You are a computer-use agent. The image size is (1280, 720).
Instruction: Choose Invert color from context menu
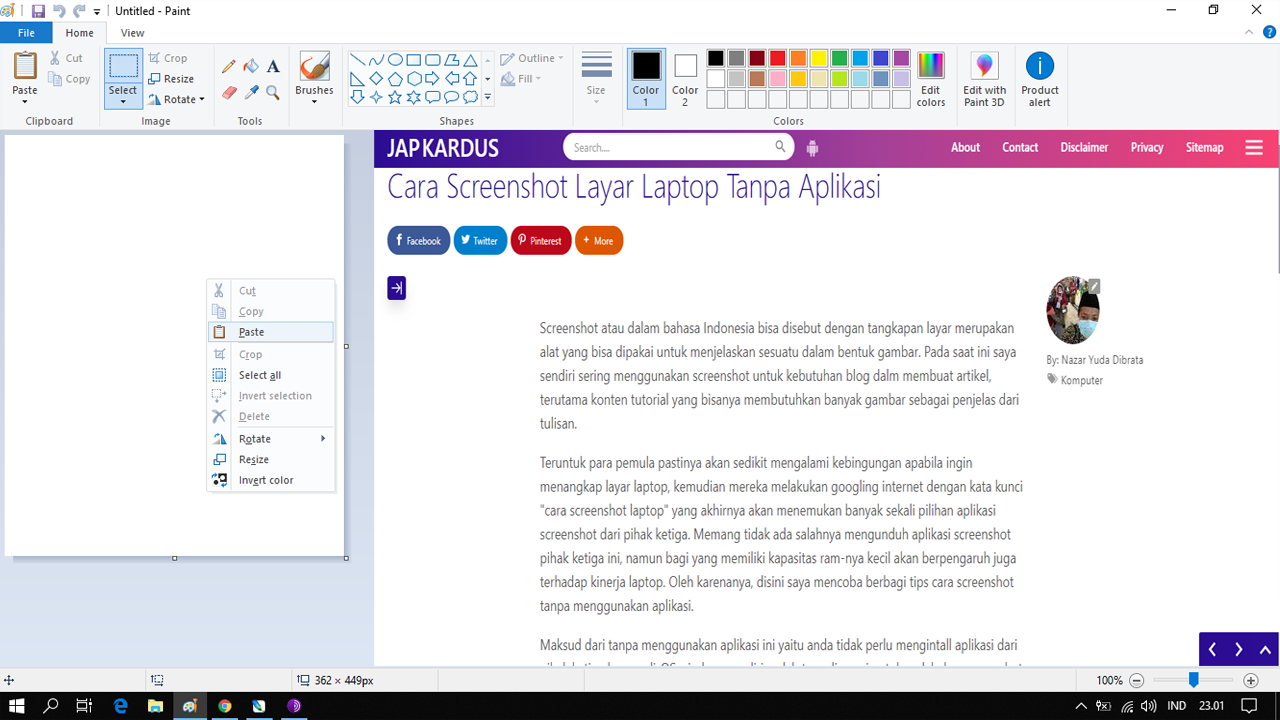271,480
